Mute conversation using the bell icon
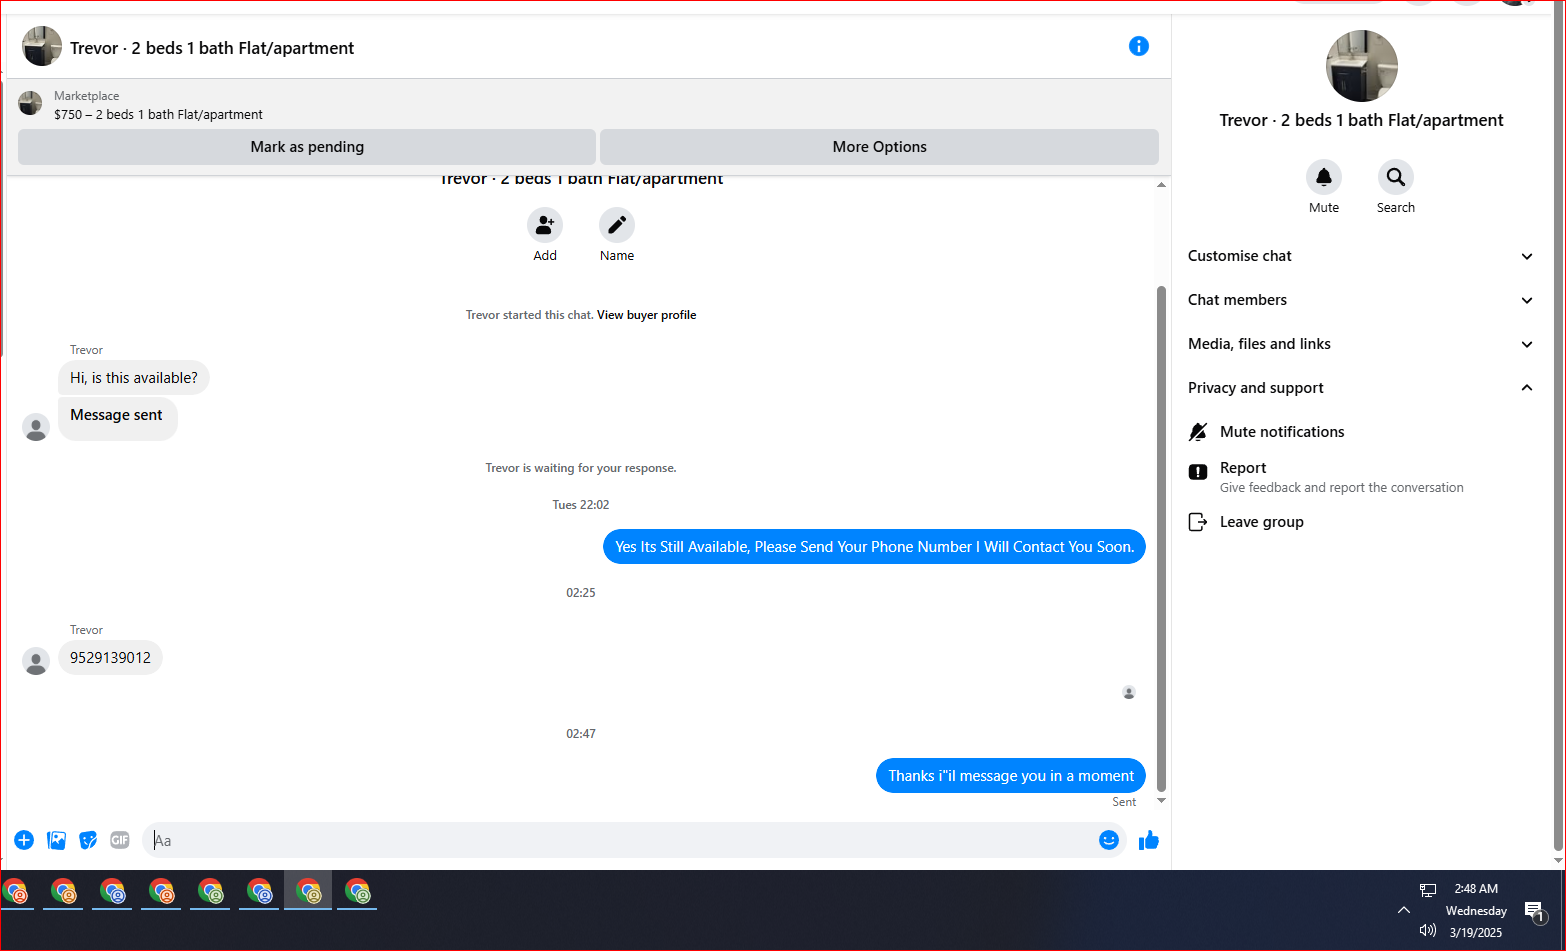This screenshot has height=951, width=1566. click(1324, 177)
